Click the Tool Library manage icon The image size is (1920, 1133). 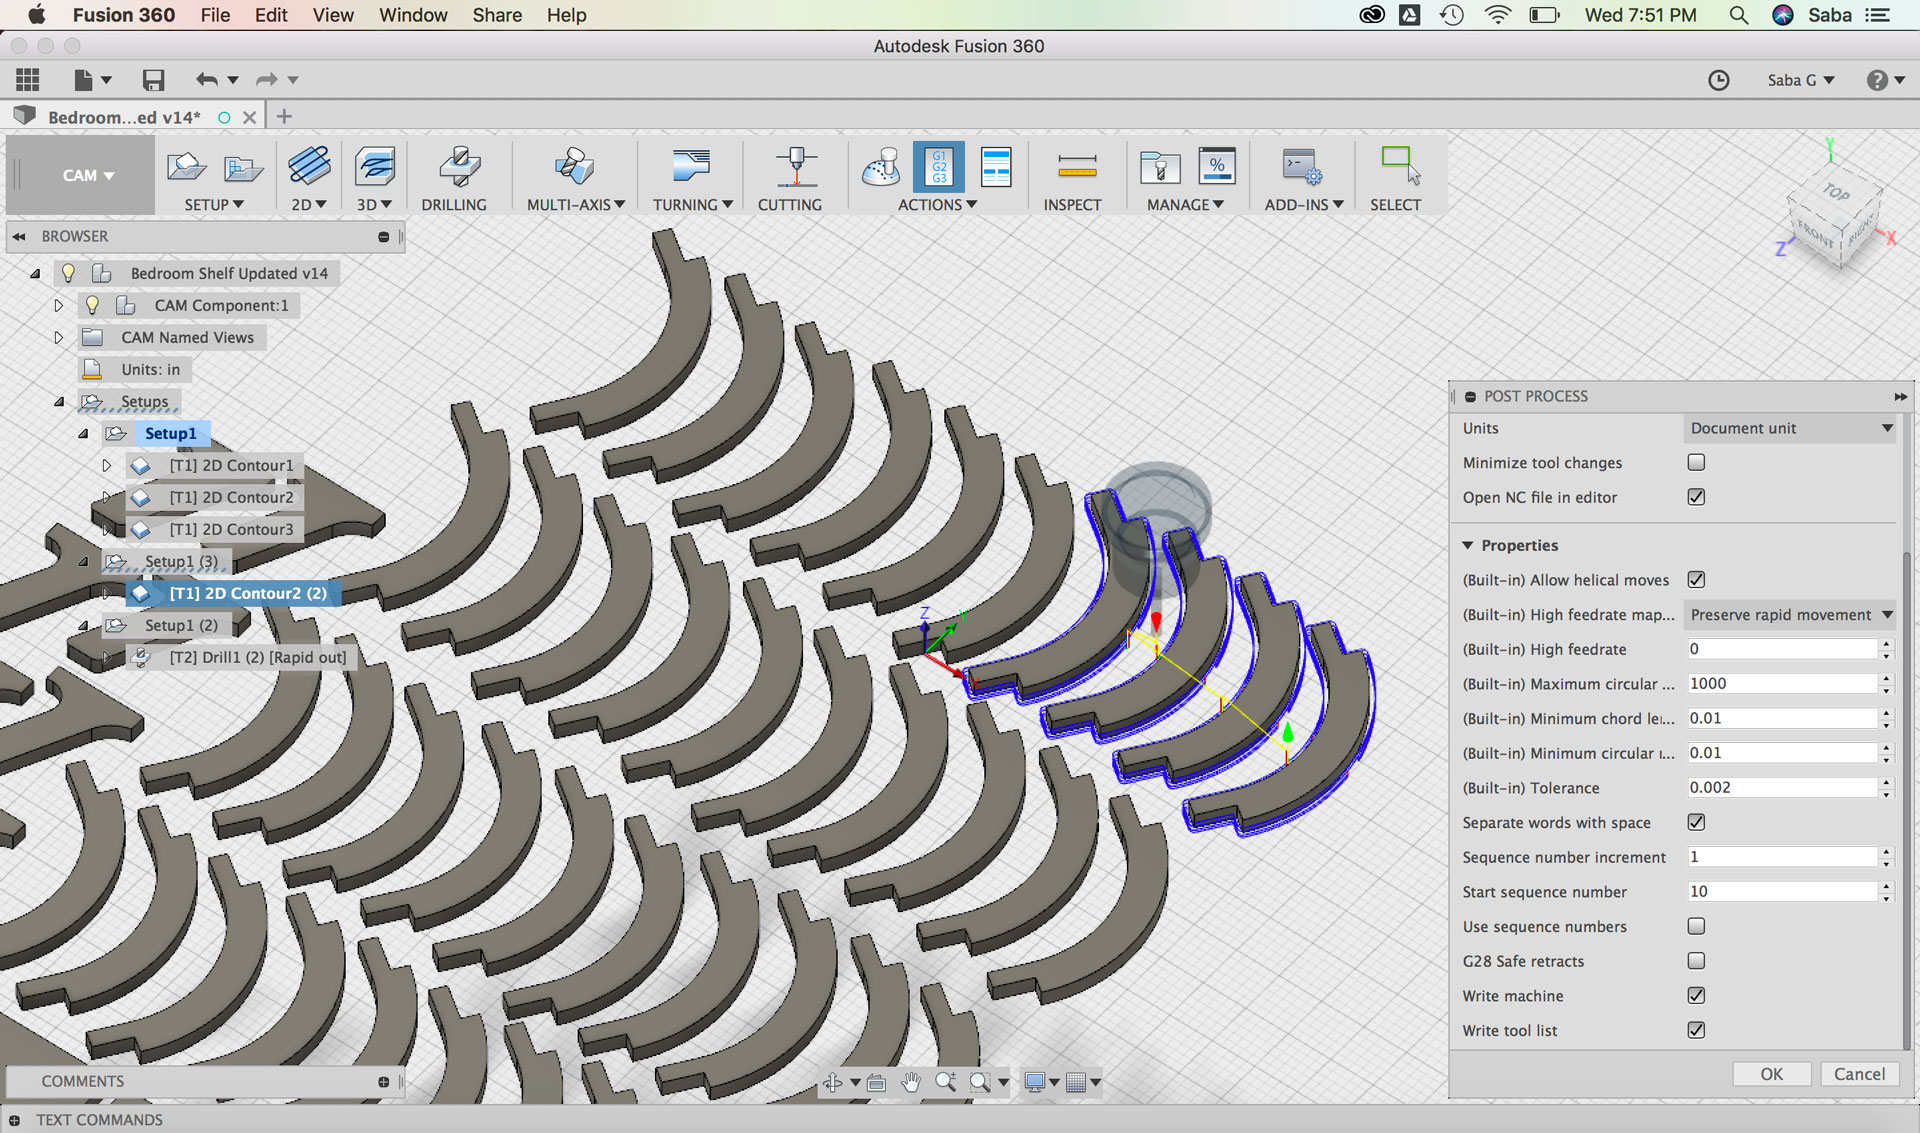pyautogui.click(x=1160, y=166)
